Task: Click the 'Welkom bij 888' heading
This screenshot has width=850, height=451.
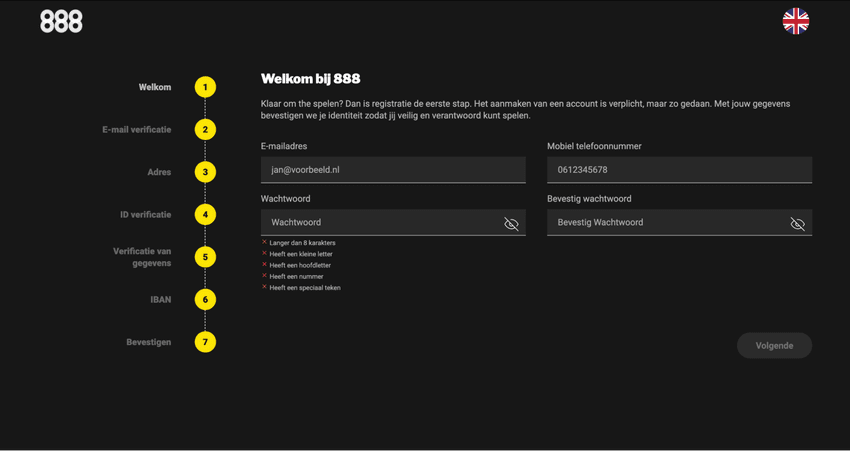Action: (311, 79)
